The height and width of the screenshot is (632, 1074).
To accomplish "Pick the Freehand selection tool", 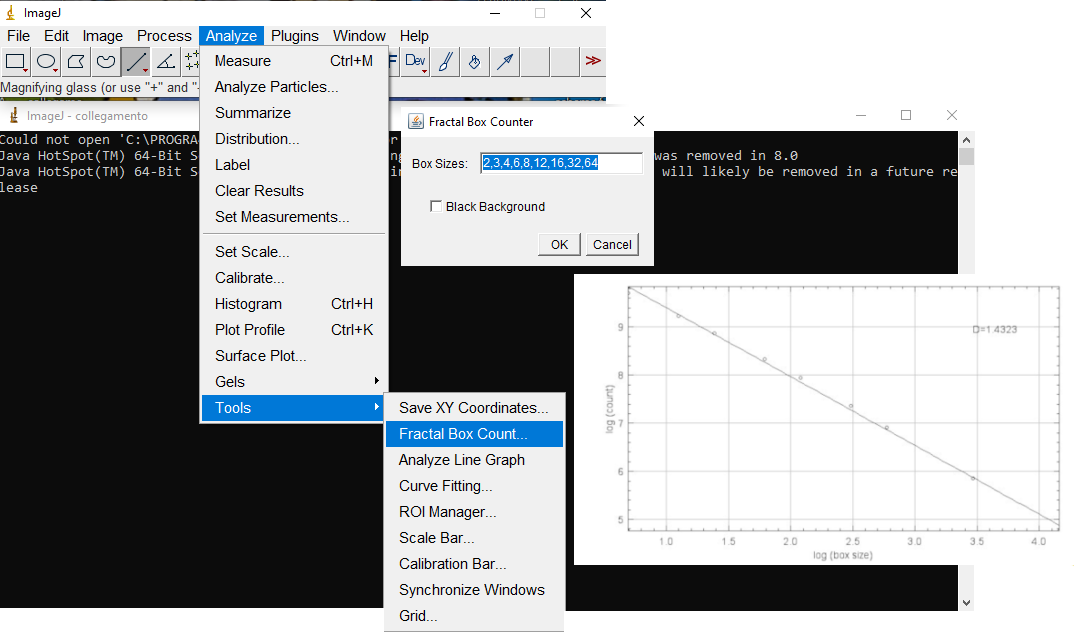I will (x=106, y=62).
